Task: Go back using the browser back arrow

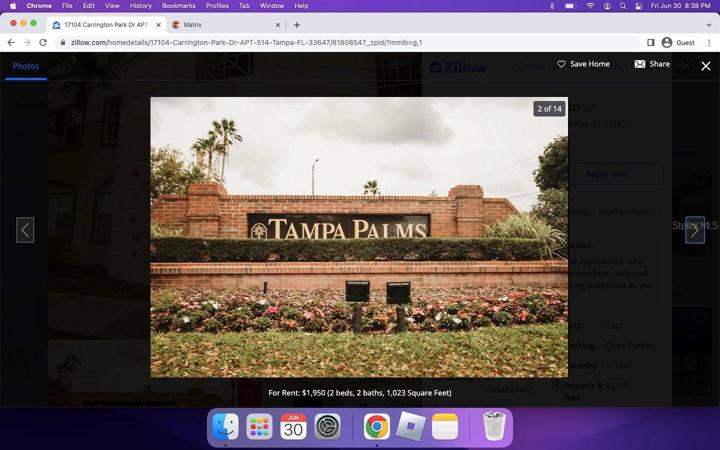Action: click(x=11, y=42)
